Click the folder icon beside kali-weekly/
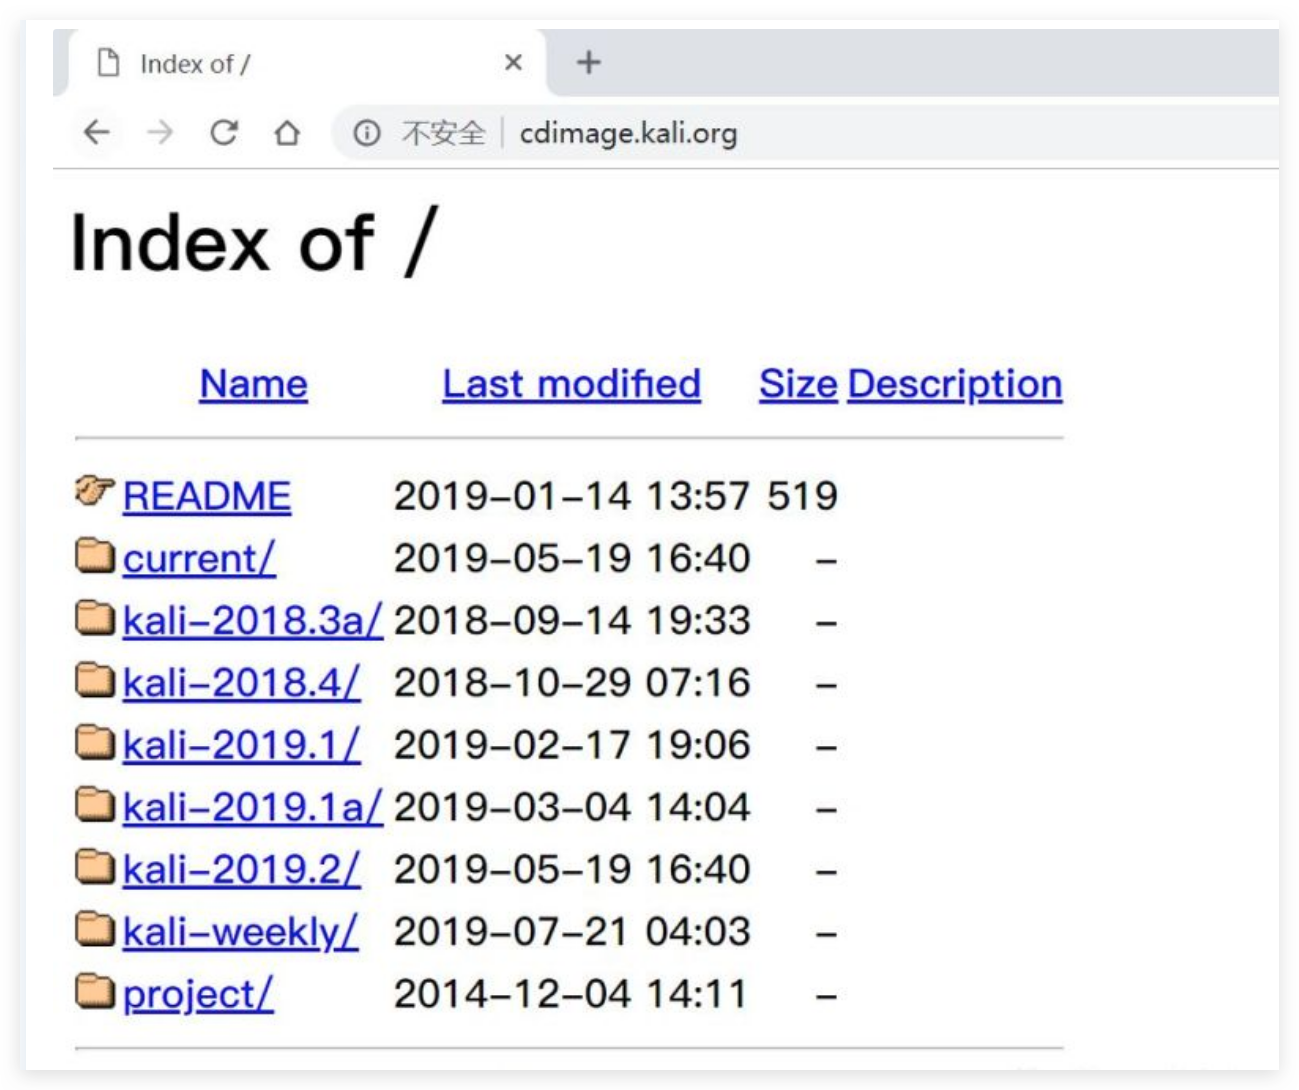The width and height of the screenshot is (1299, 1090). [95, 928]
